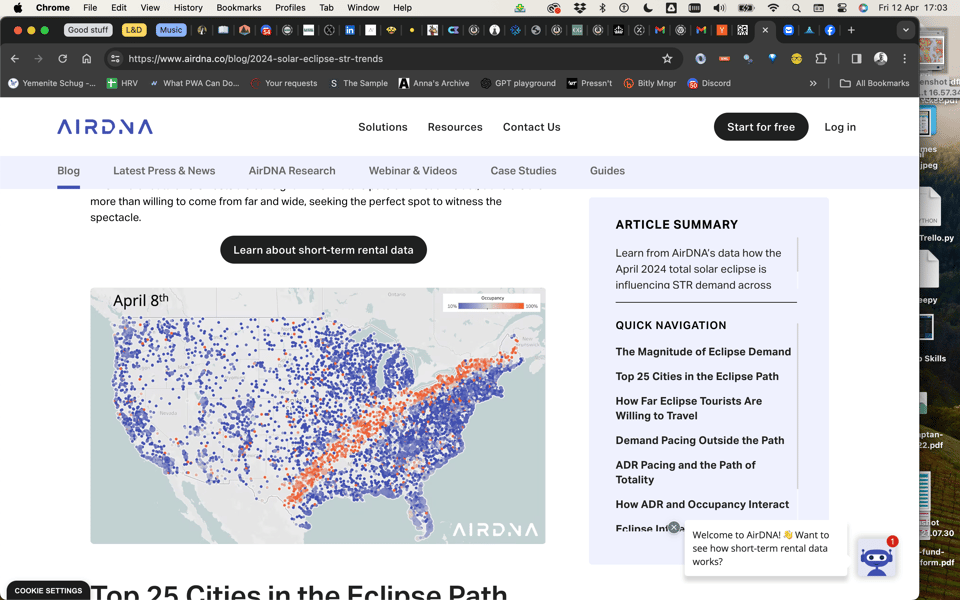Switch to the AirDNA Research tab

[x=292, y=171]
